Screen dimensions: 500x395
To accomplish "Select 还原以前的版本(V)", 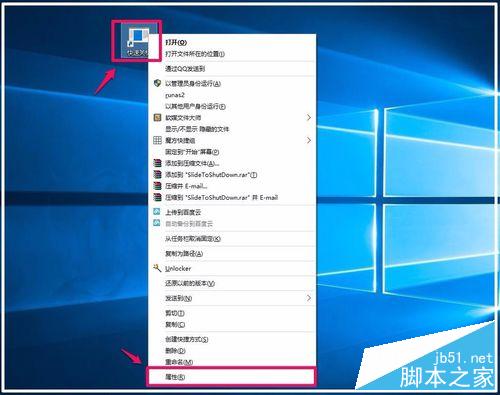I will click(x=190, y=283).
